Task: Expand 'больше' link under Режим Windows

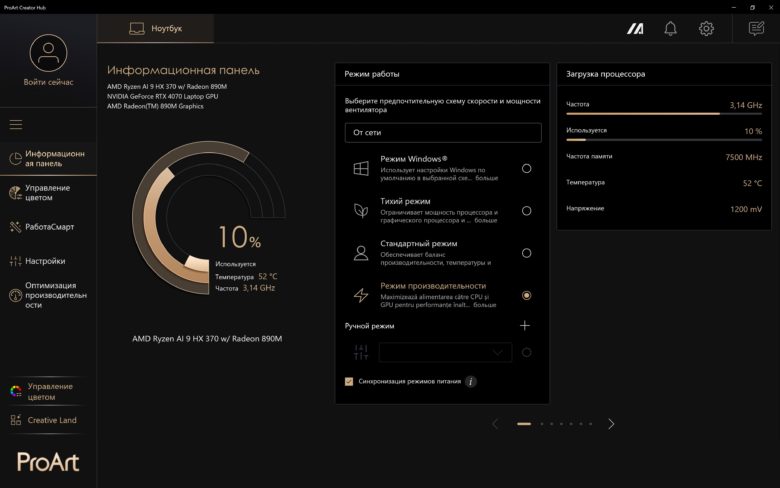Action: [487, 178]
